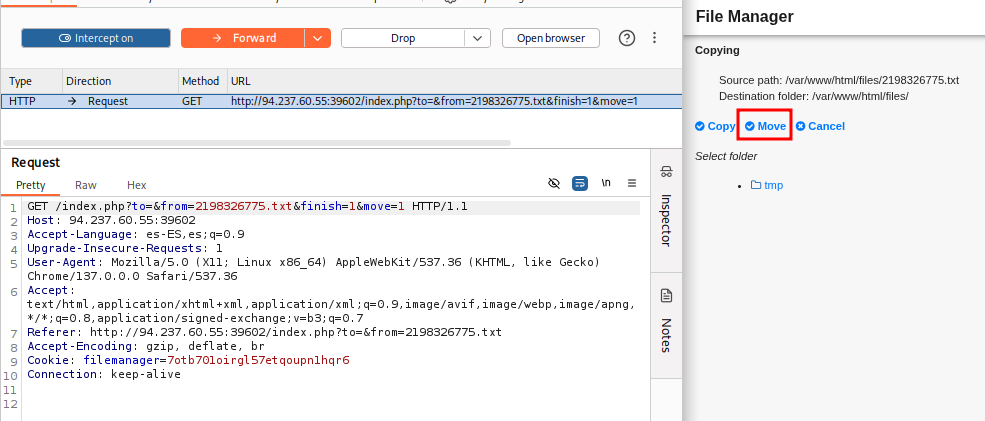Open the Request panel hamburger menu

(631, 183)
